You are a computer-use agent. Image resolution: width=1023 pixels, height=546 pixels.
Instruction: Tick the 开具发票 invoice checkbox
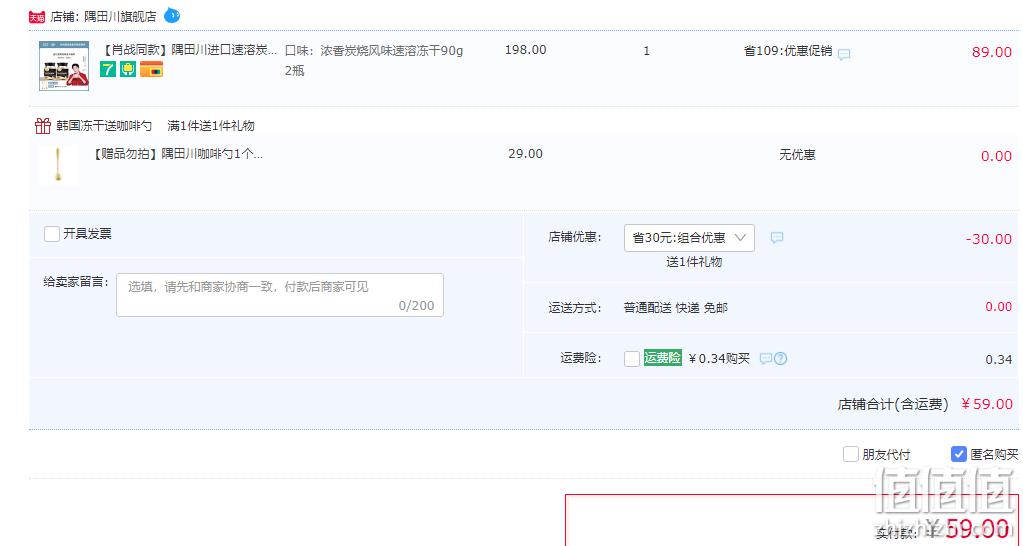tap(52, 234)
